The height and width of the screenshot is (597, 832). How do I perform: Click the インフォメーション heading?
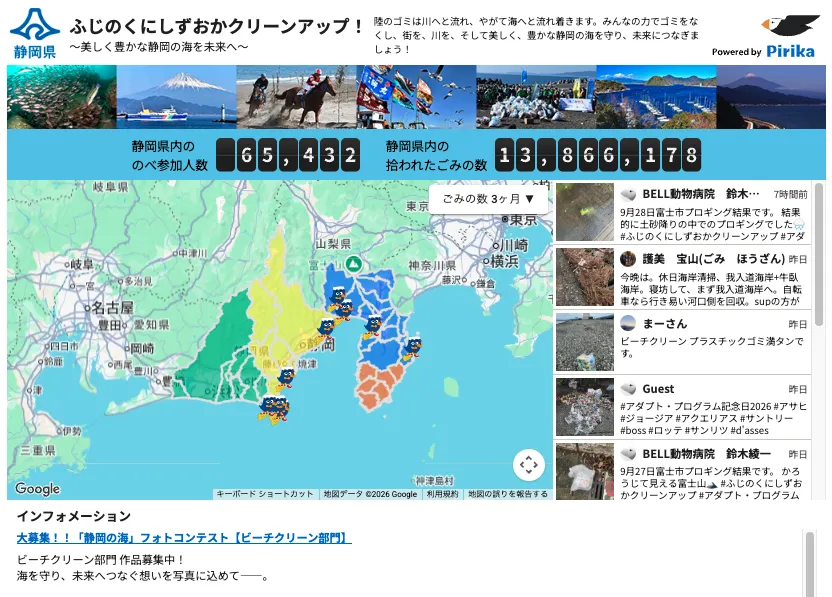74,516
